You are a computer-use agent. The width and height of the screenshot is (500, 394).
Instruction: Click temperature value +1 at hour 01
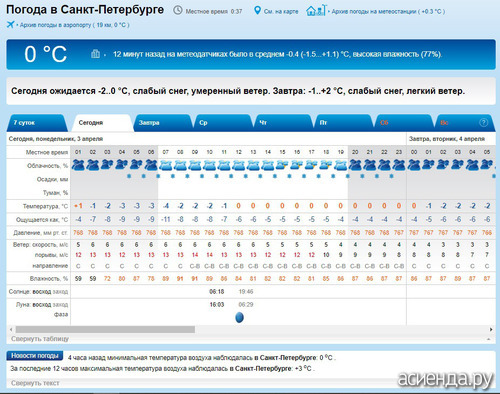(x=78, y=206)
